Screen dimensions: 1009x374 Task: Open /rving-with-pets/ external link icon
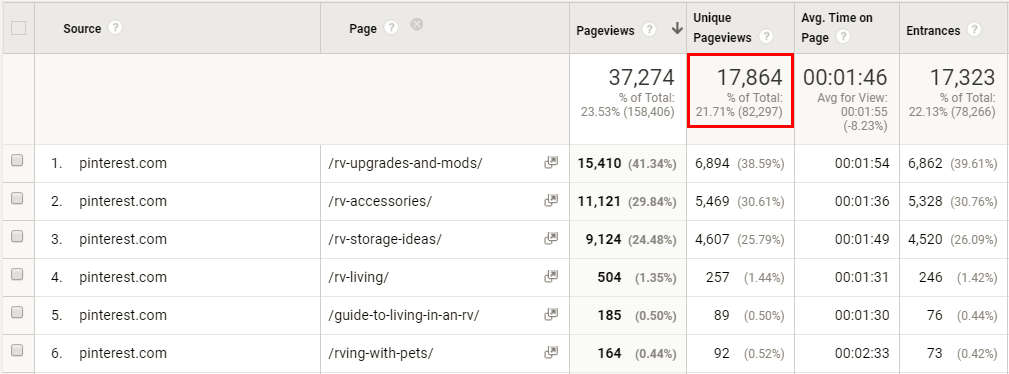pos(551,353)
